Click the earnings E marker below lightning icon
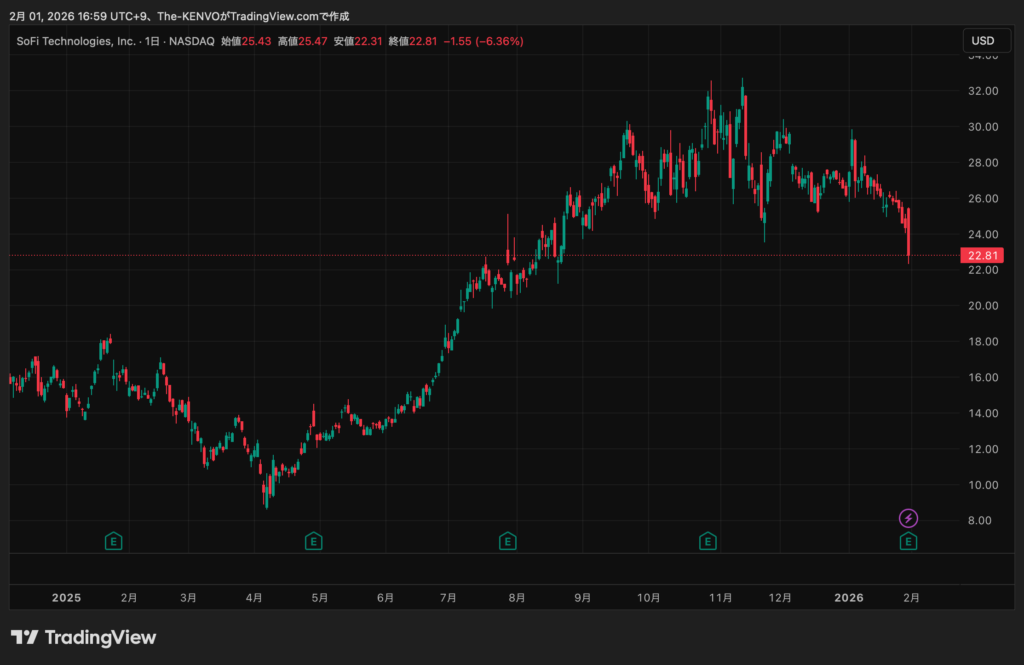Viewport: 1024px width, 665px height. click(x=908, y=542)
